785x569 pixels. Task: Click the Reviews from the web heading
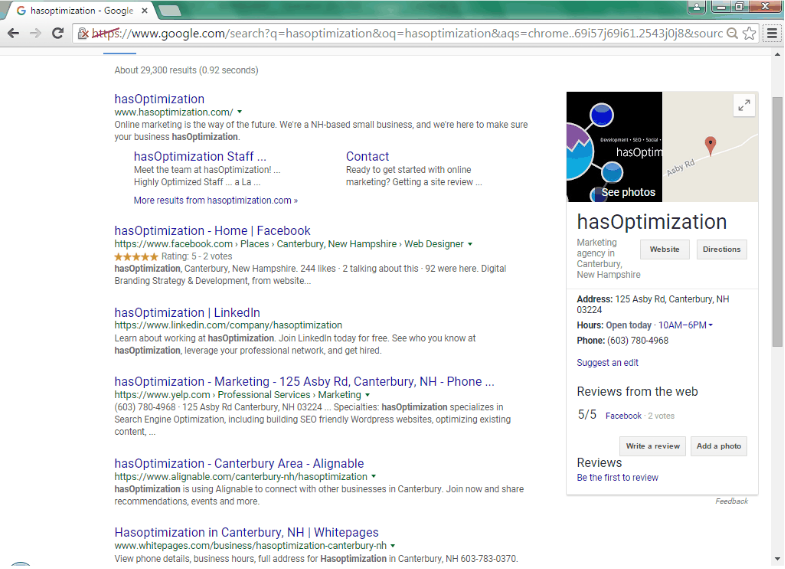tap(637, 391)
